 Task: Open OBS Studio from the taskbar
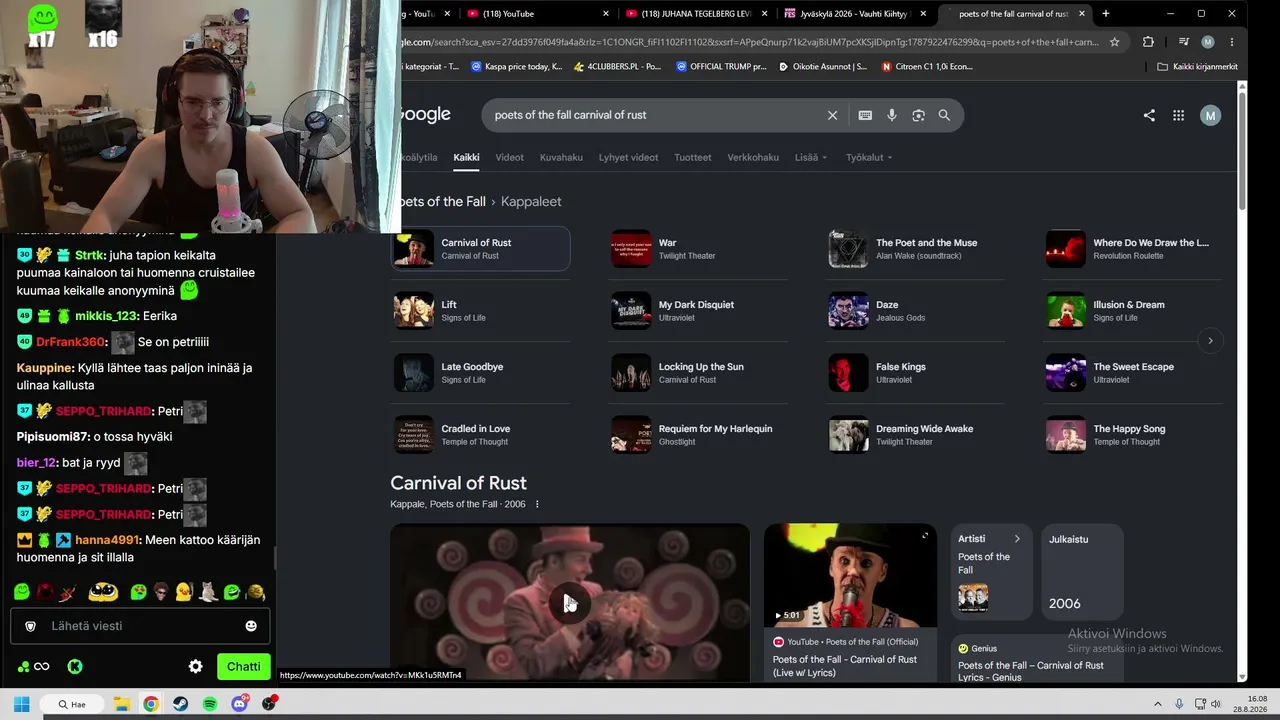click(x=269, y=704)
